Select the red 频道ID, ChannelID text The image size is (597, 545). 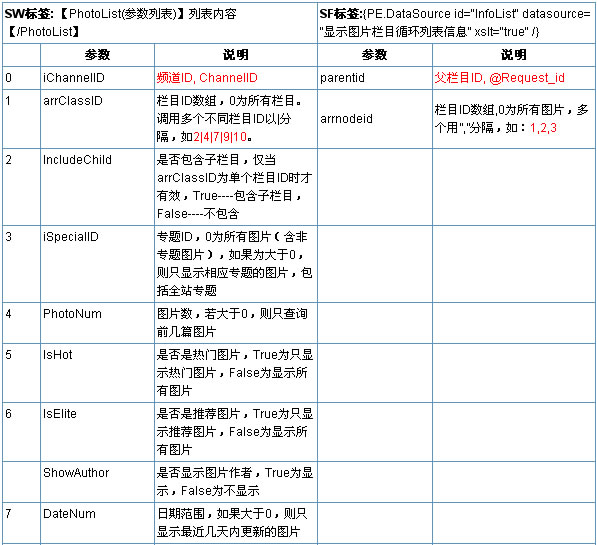[x=207, y=78]
